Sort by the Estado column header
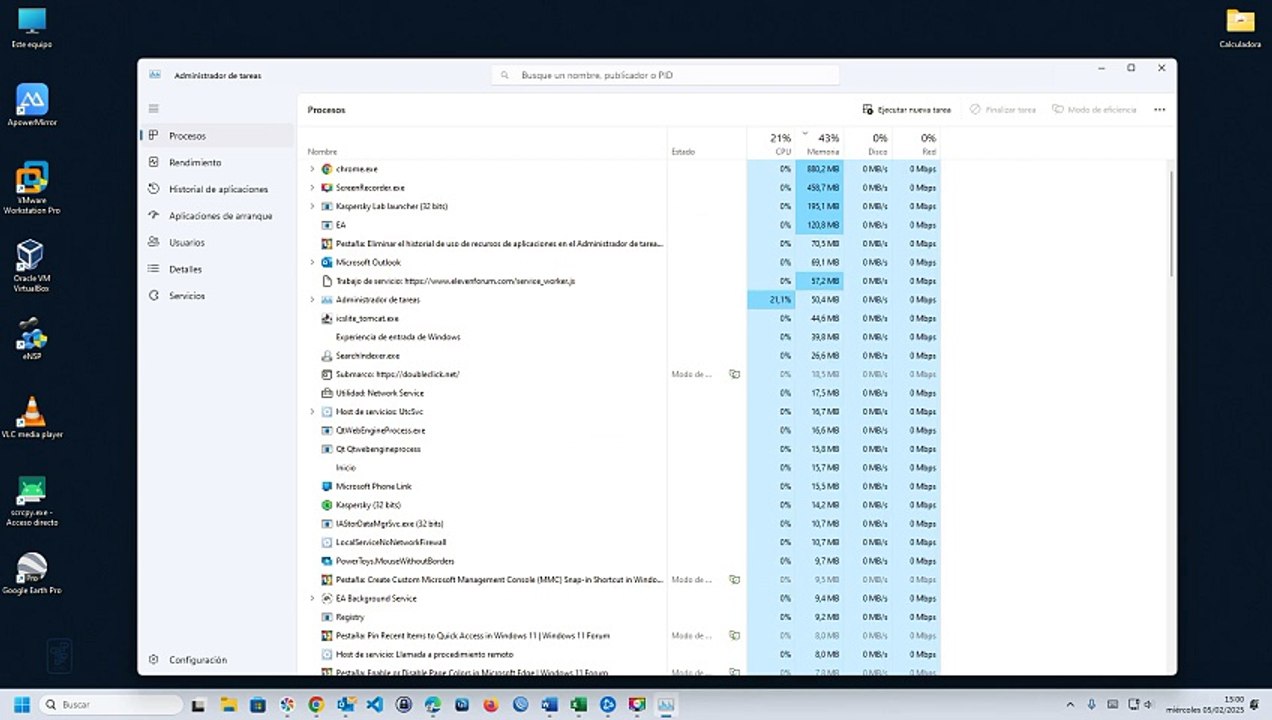The height and width of the screenshot is (720, 1272). [707, 143]
